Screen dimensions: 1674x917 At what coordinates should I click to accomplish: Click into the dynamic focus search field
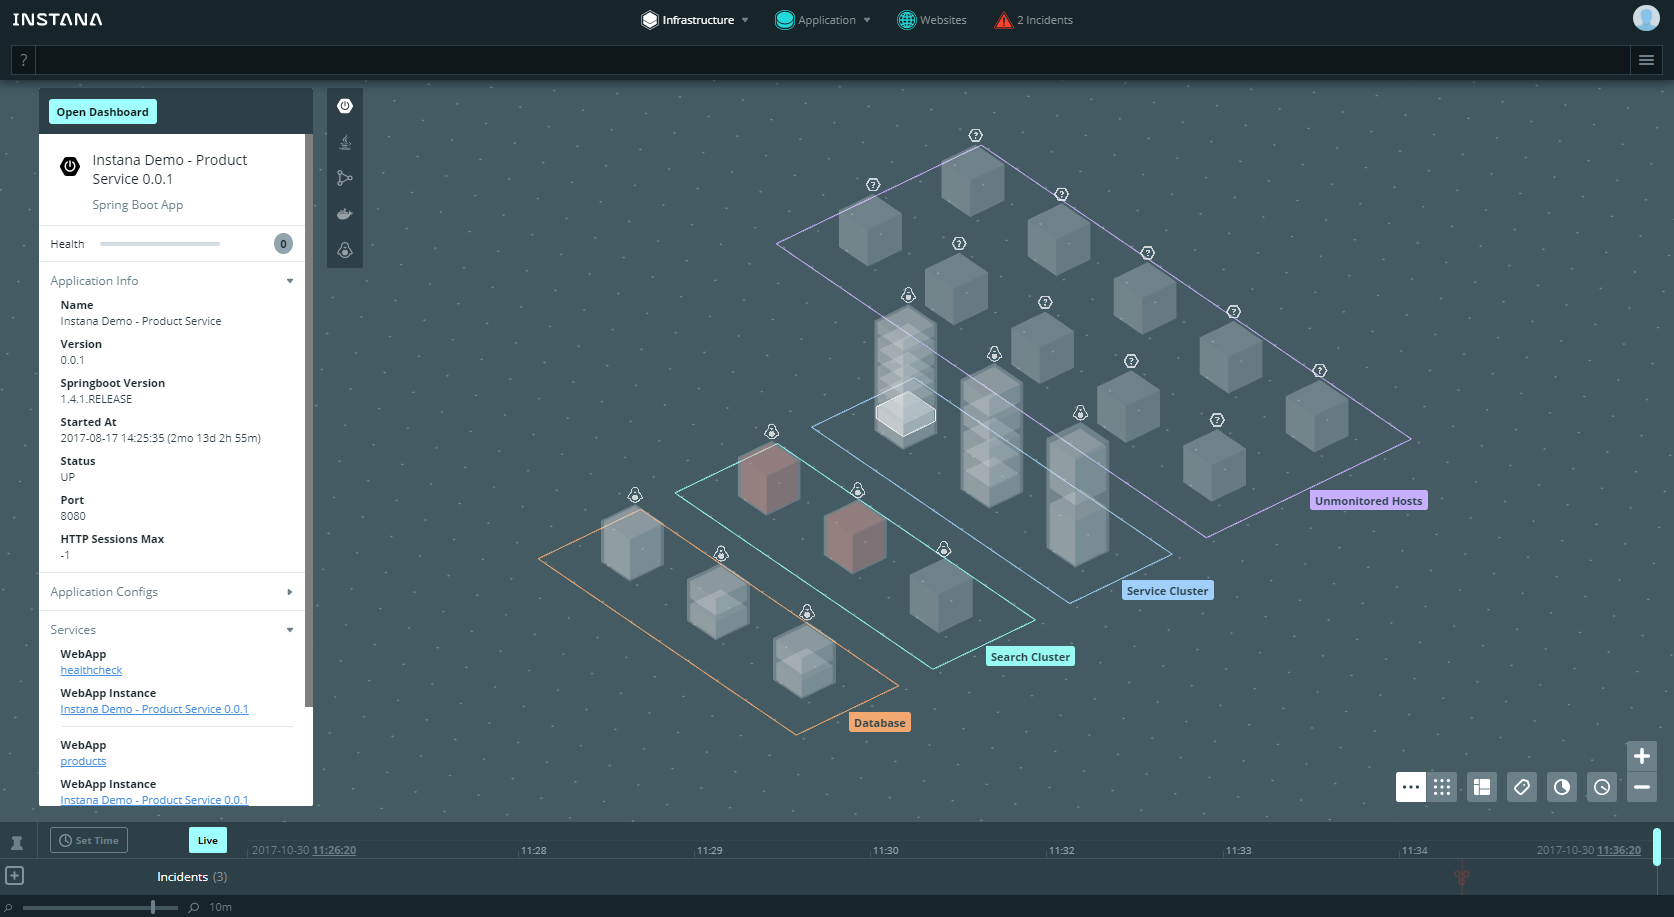coord(834,60)
